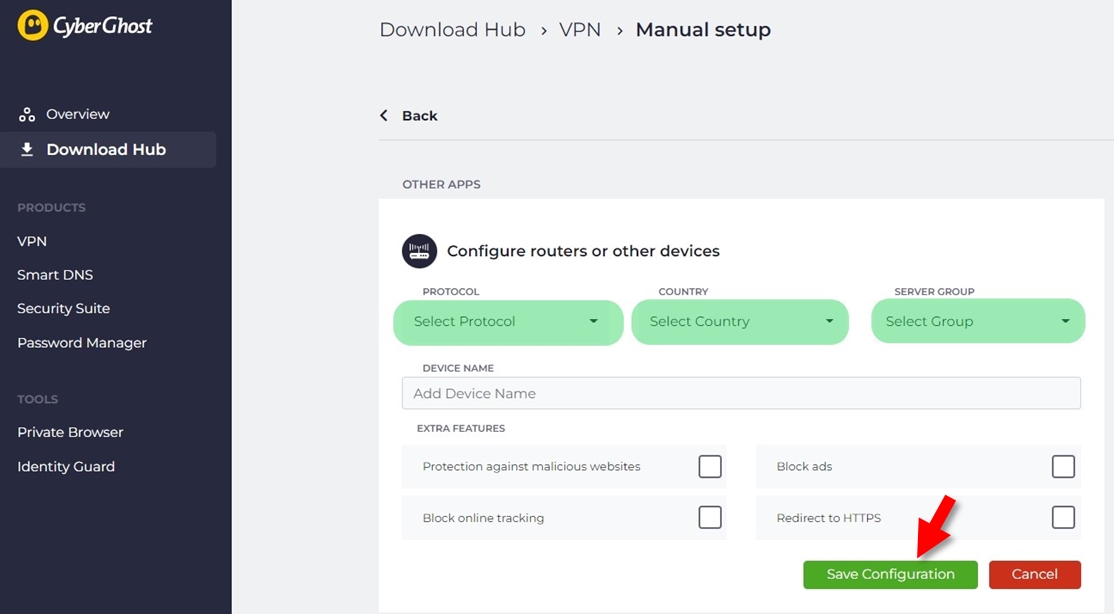This screenshot has width=1114, height=614.
Task: Click Download Hub in the breadcrumb
Action: (x=453, y=30)
